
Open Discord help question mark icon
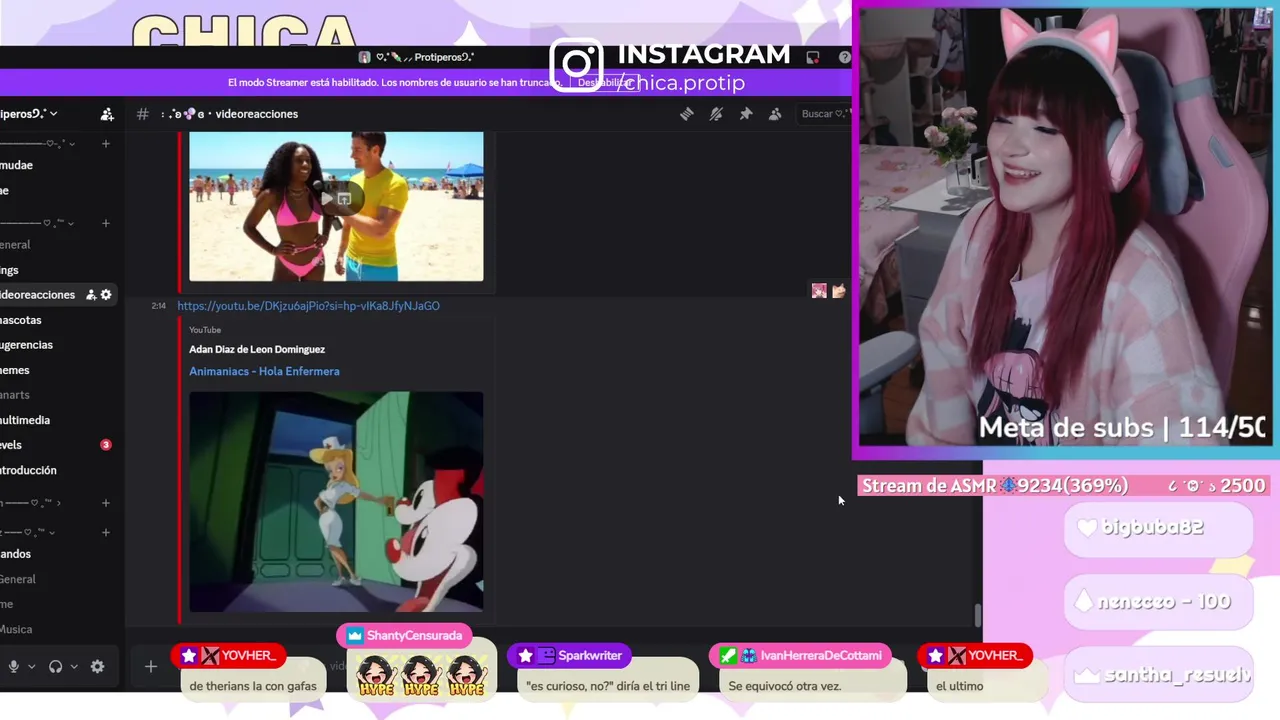pyautogui.click(x=845, y=57)
